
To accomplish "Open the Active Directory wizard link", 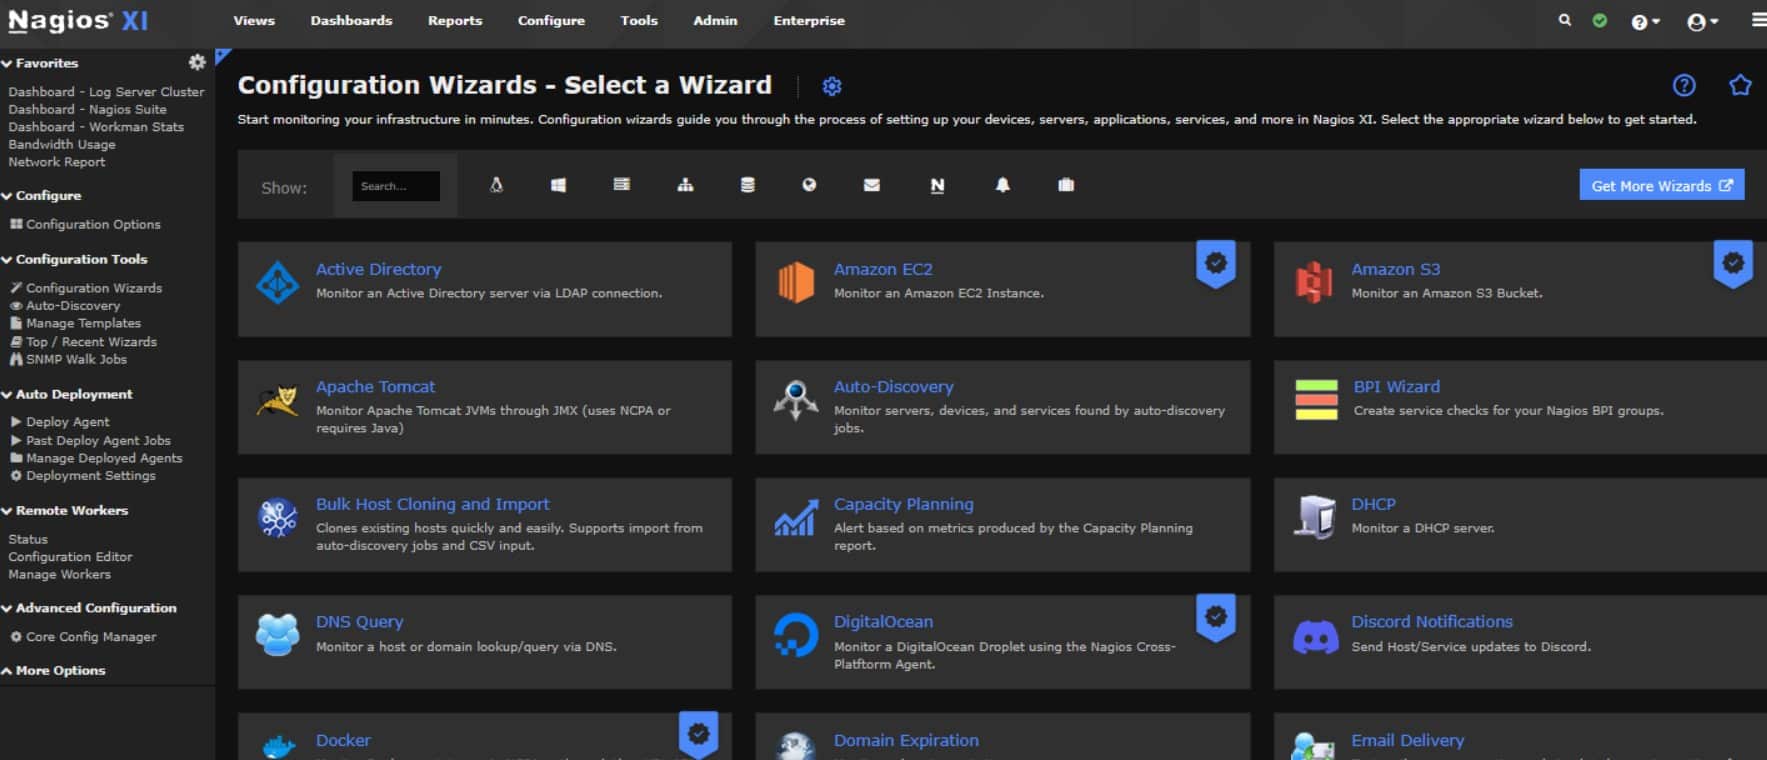I will 378,269.
